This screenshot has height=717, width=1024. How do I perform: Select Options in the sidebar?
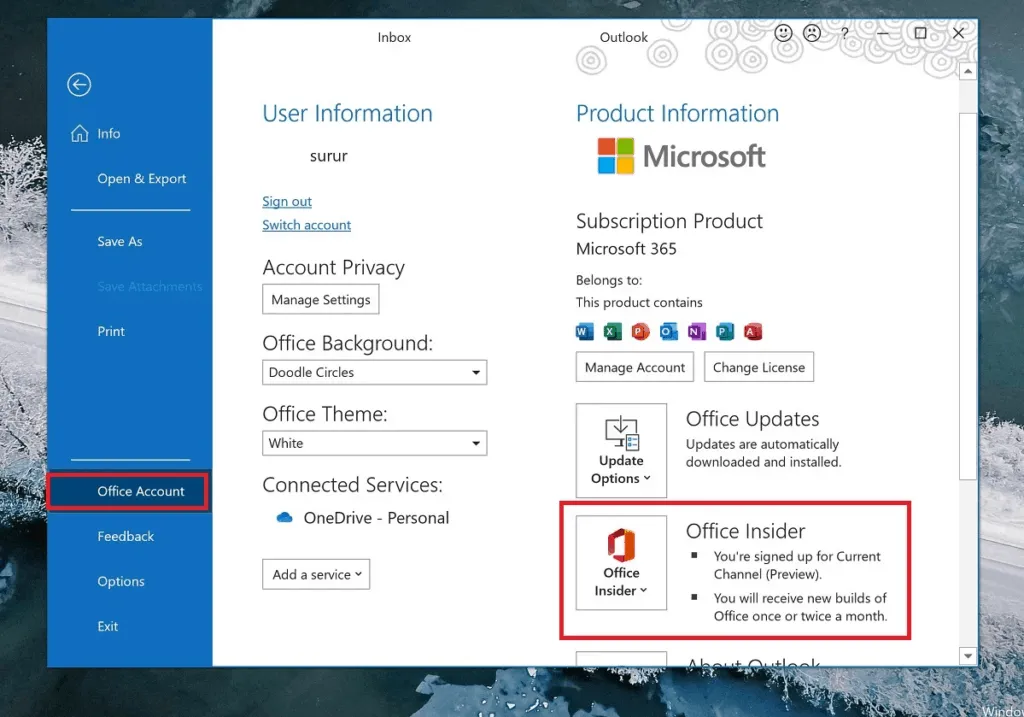point(121,582)
